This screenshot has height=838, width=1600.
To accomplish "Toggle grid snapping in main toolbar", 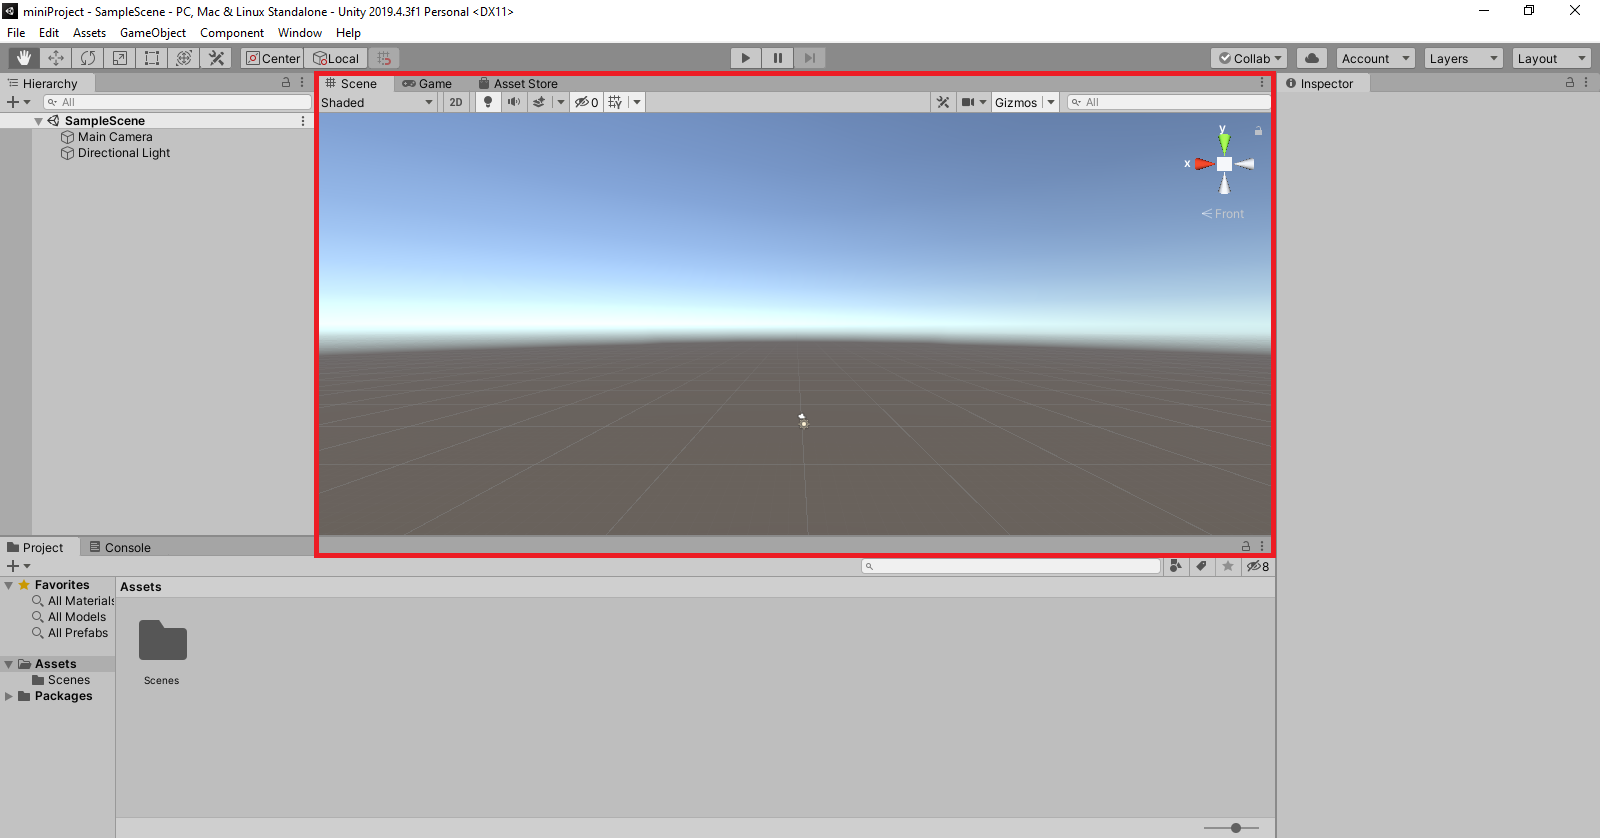I will (x=384, y=58).
